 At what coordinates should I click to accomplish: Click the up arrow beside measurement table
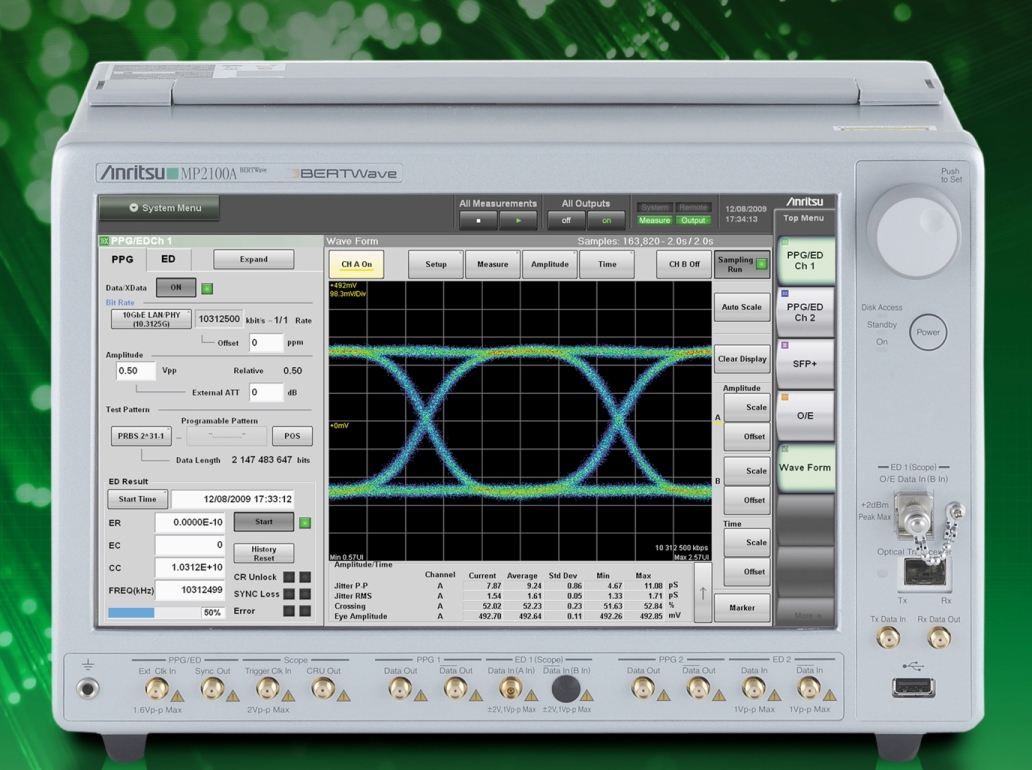702,592
